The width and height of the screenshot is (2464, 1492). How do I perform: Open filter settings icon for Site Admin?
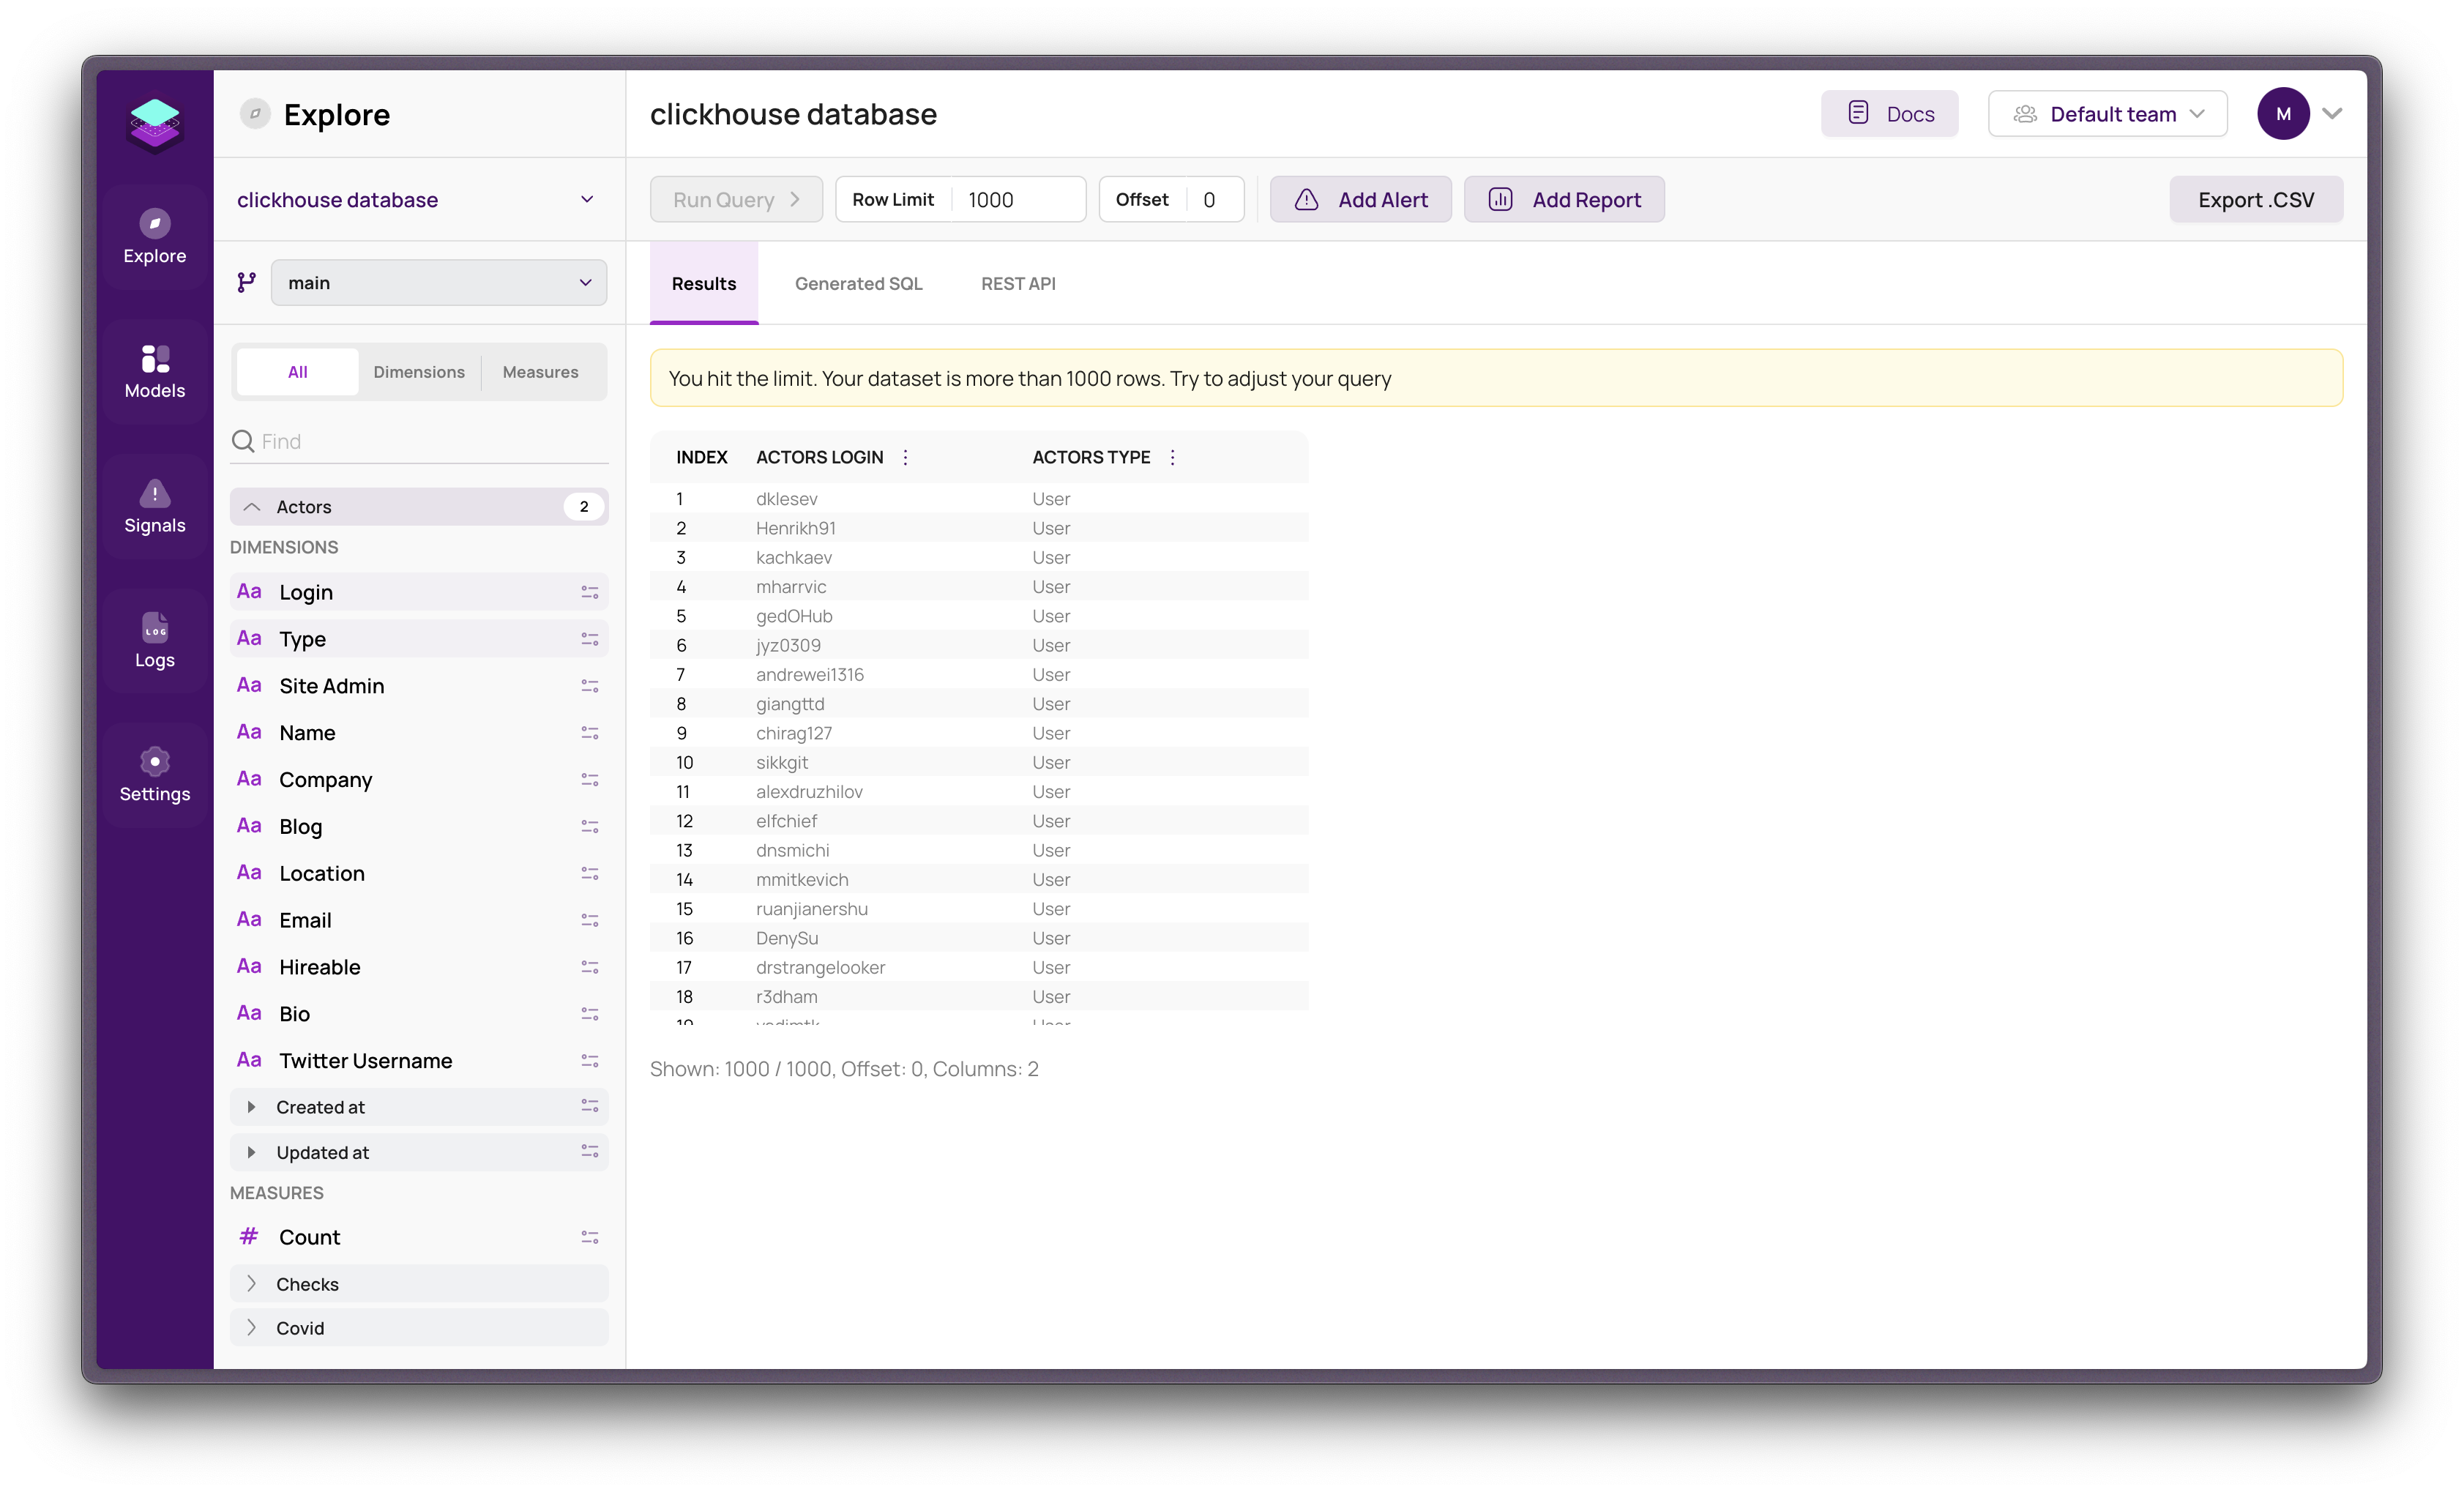[x=590, y=686]
